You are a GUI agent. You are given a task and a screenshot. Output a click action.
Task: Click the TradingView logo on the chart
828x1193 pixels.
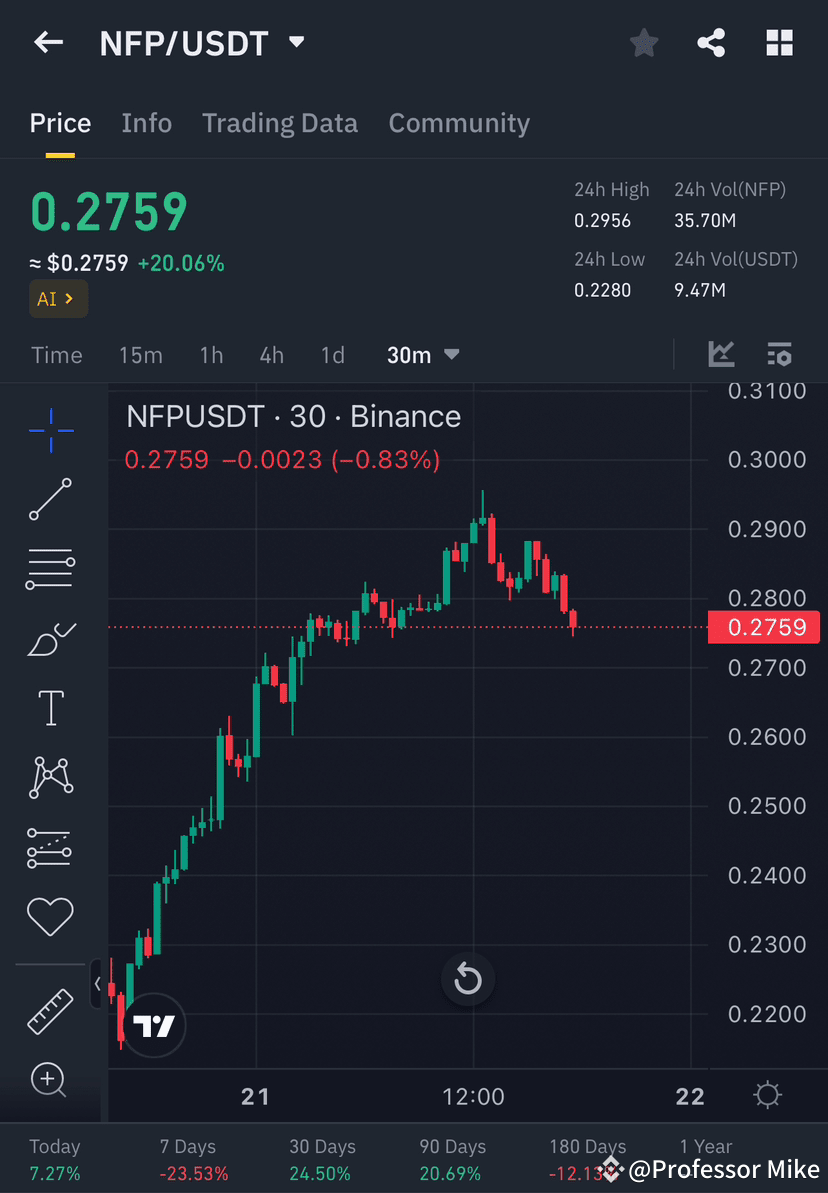[152, 1025]
